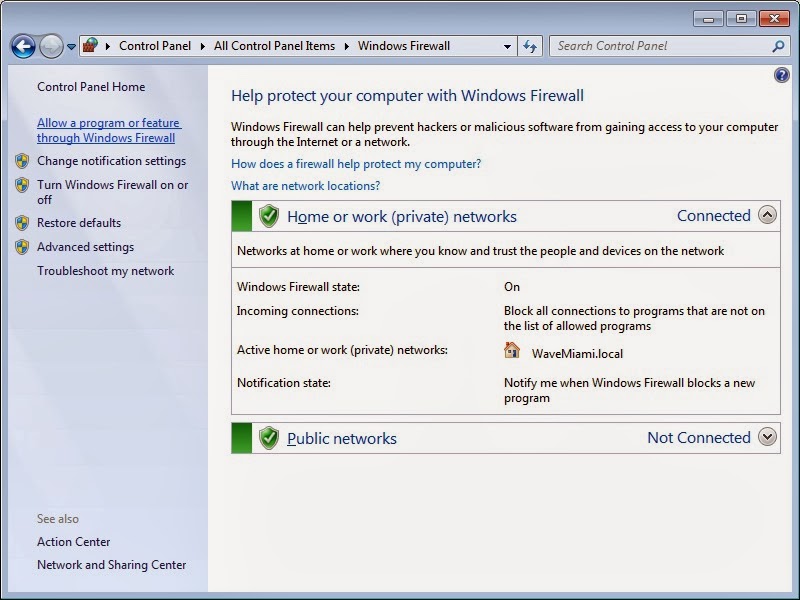Screen dimensions: 800x600
Task: Open Network and Sharing Center link
Action: click(111, 565)
